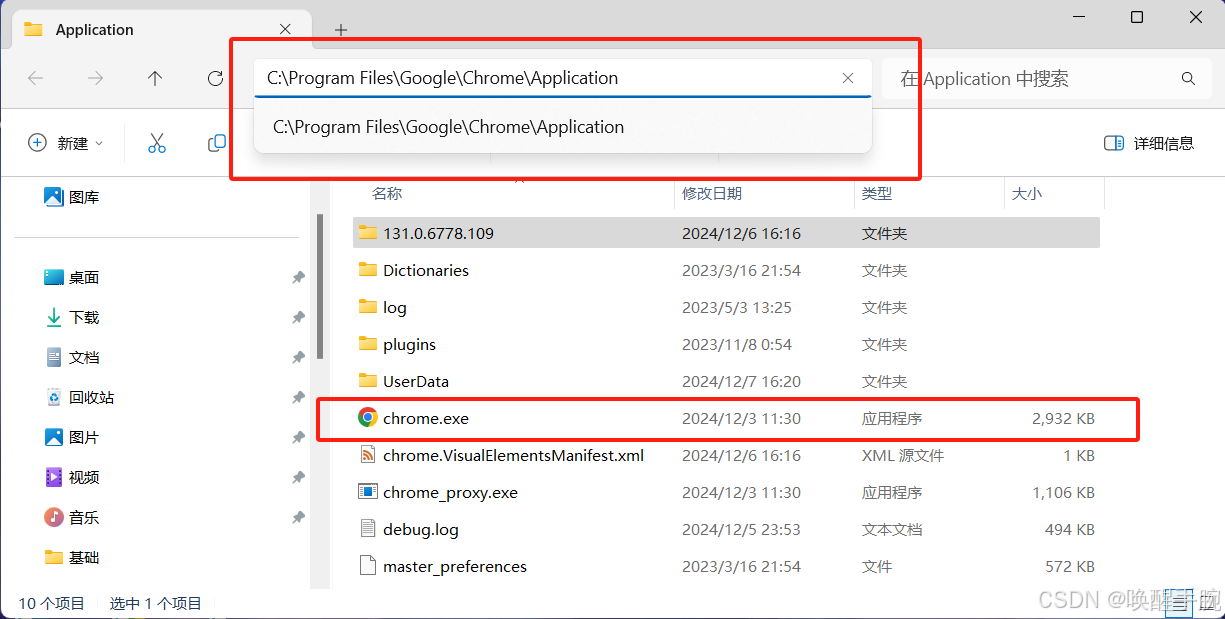
Task: Clear the address bar text
Action: click(848, 78)
